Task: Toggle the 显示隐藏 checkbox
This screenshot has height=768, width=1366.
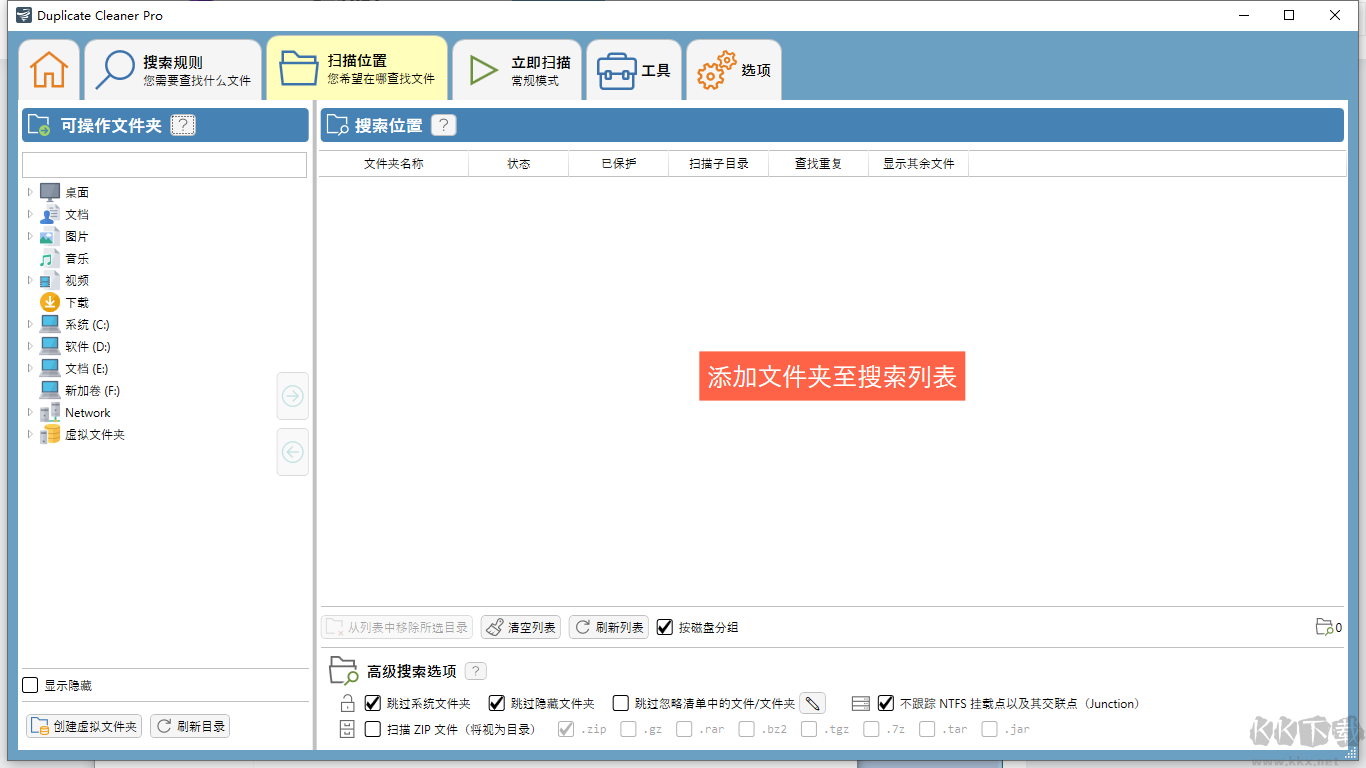Action: pos(30,685)
